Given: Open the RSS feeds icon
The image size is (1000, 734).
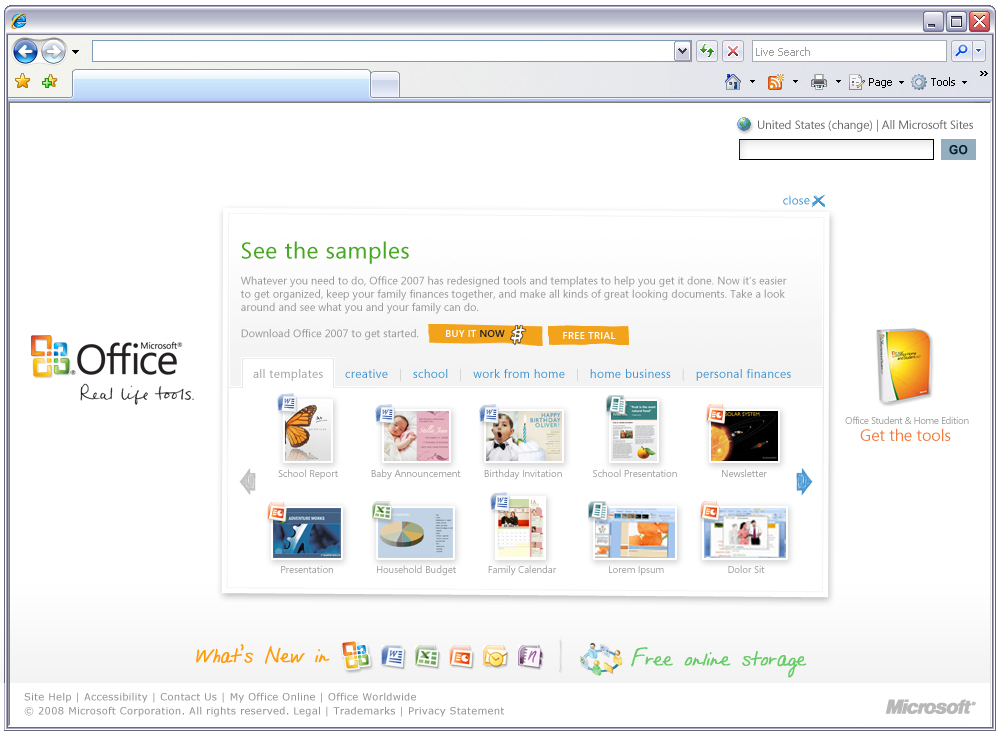Looking at the screenshot, I should click(x=776, y=82).
